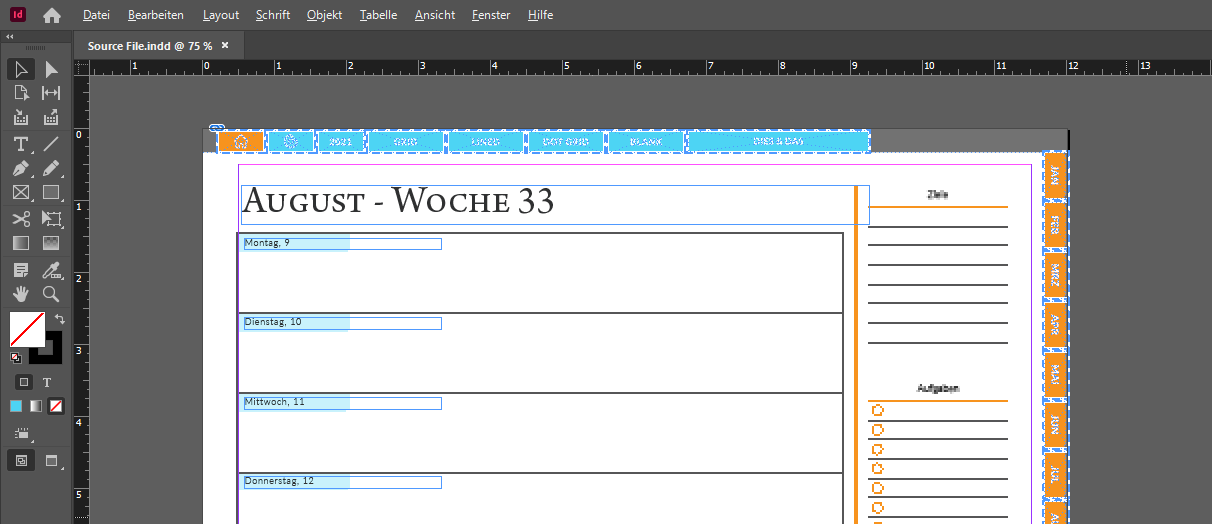Select the Mittwoch, 11 text frame
This screenshot has width=1212, height=524.
[x=342, y=403]
